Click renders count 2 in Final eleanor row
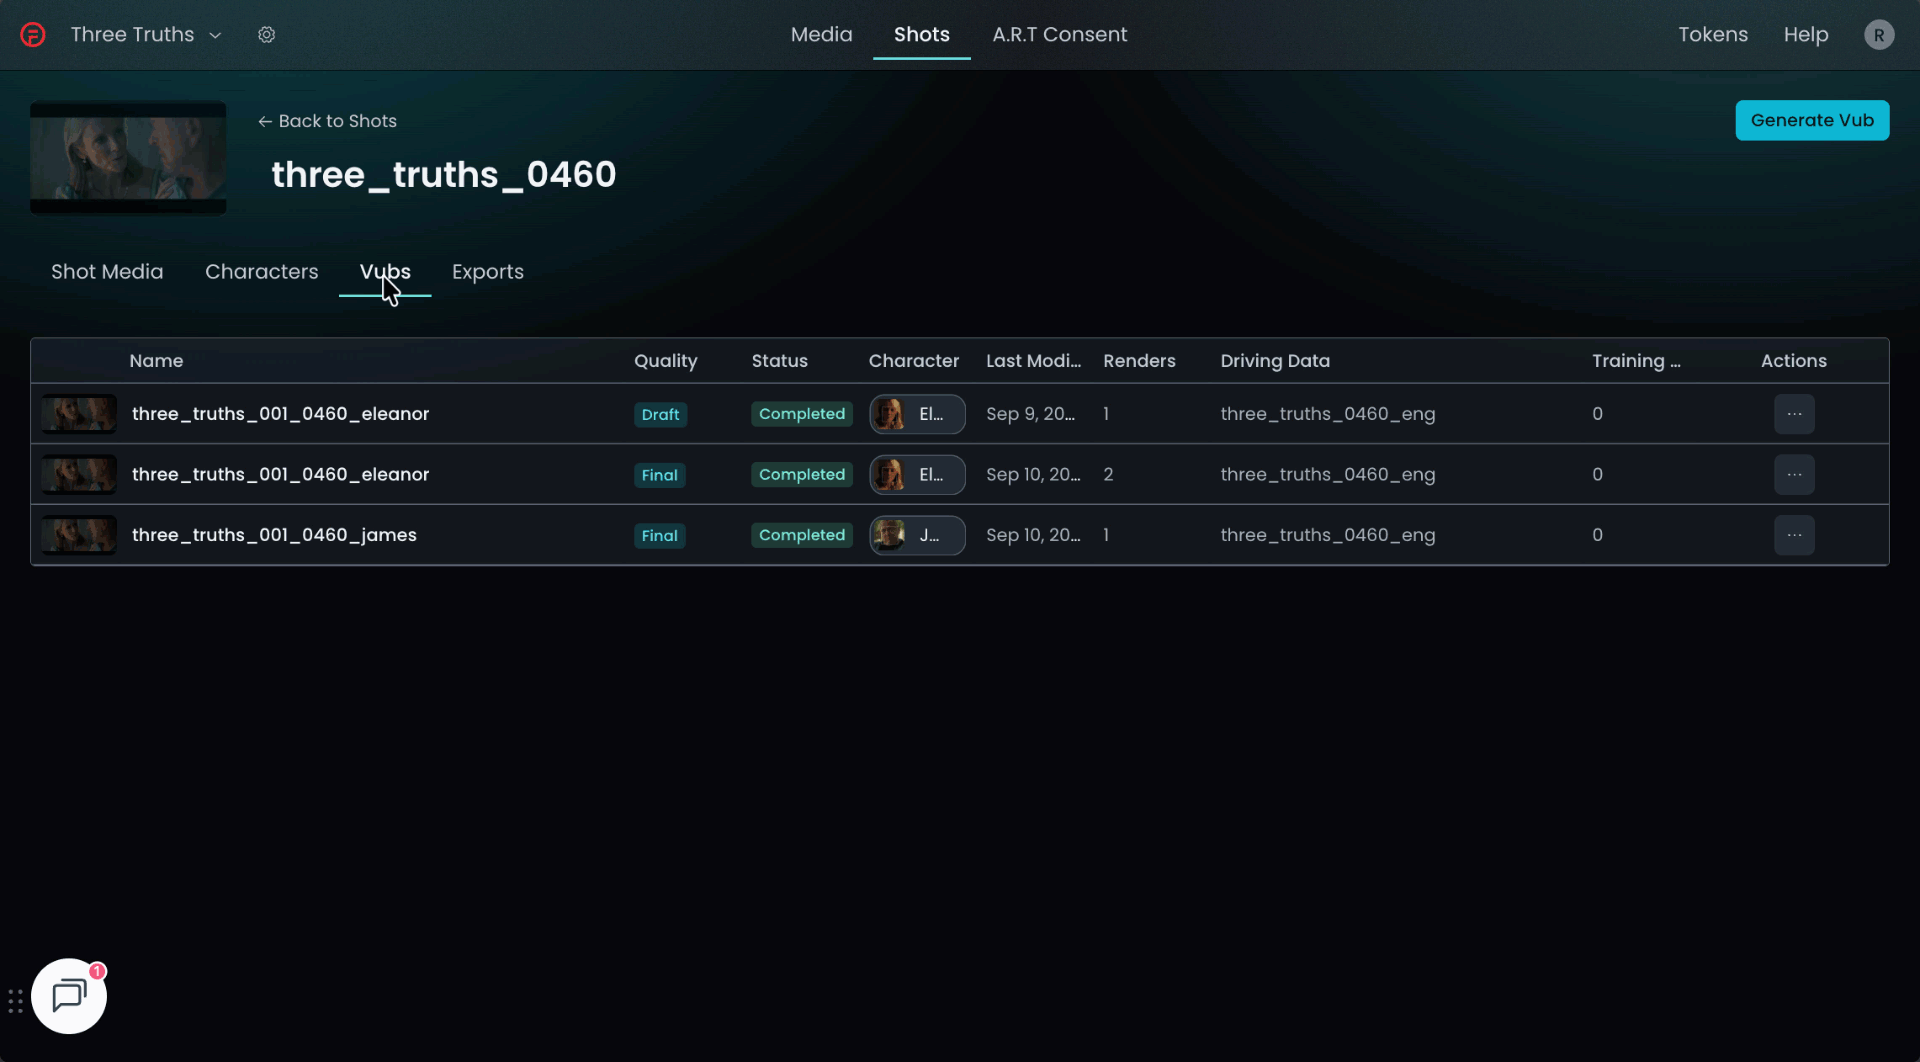The image size is (1920, 1062). pyautogui.click(x=1108, y=475)
